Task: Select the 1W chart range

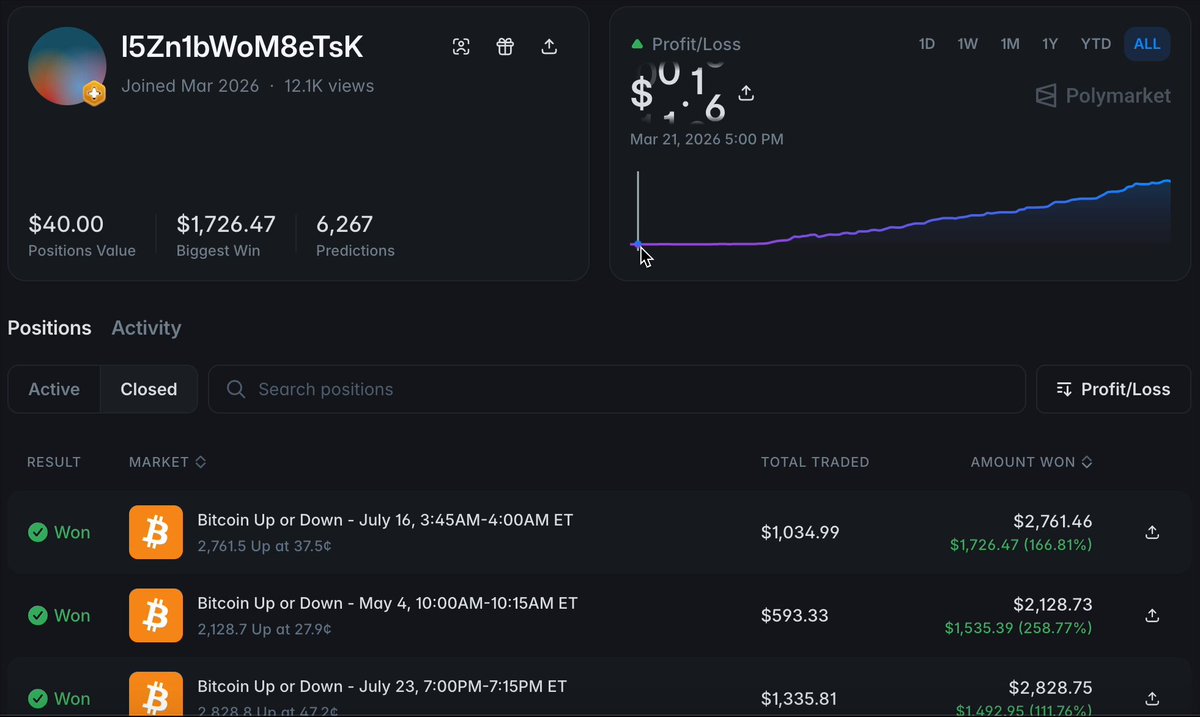Action: 967,44
